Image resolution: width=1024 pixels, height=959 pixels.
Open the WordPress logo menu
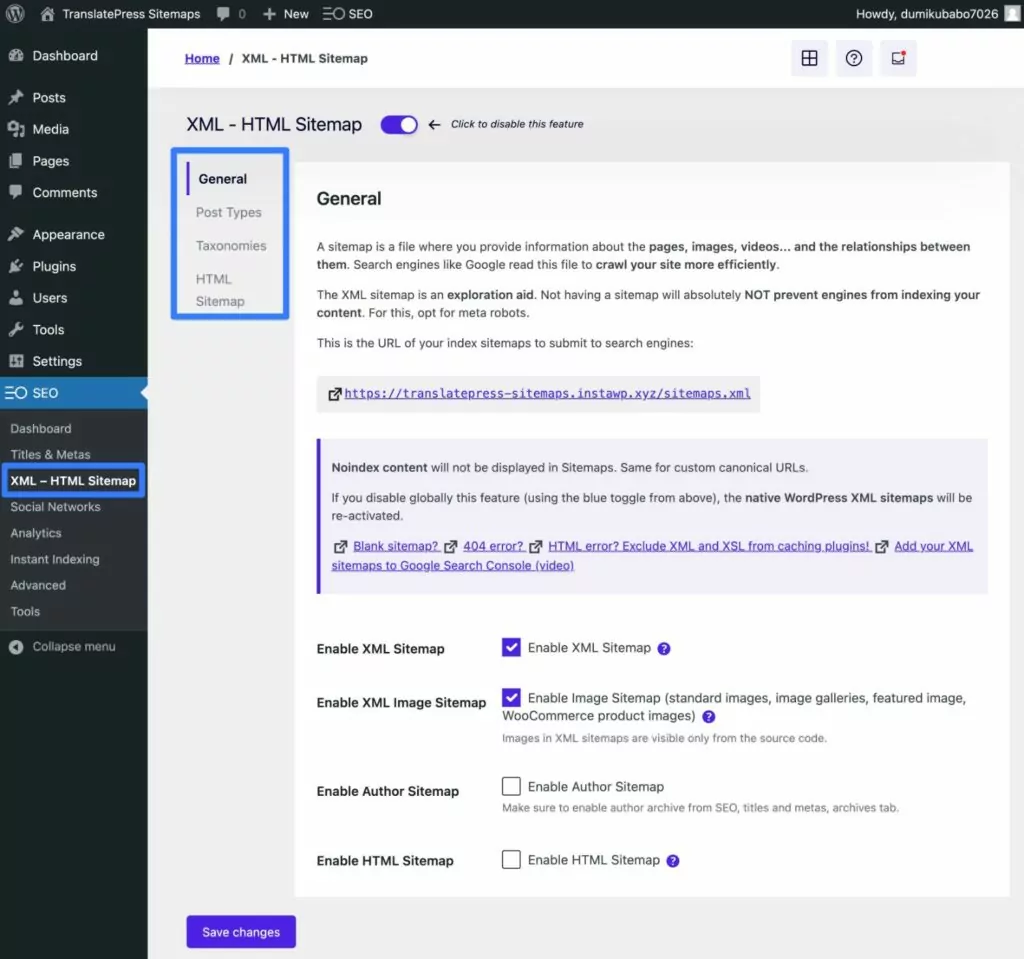tap(15, 14)
